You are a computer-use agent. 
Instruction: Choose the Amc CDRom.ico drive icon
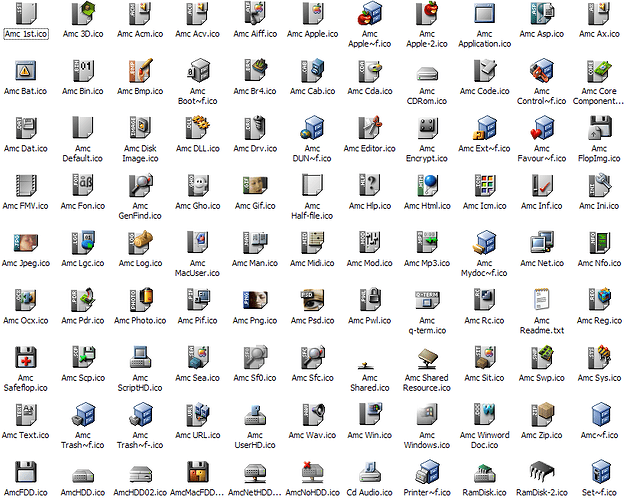[x=427, y=73]
